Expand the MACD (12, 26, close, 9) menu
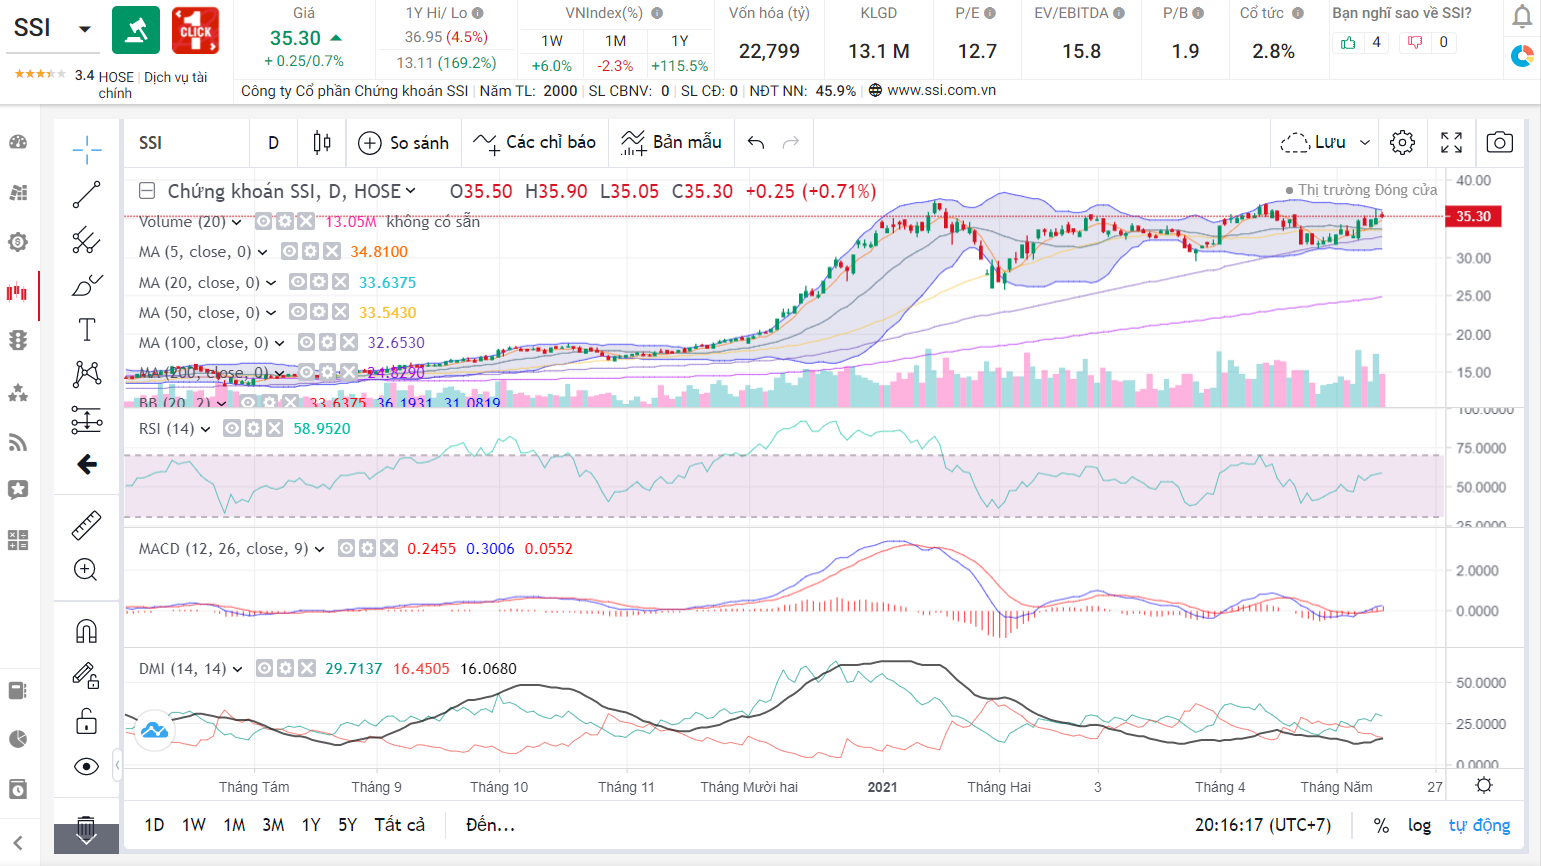Screen dimensions: 1541x866 319,549
